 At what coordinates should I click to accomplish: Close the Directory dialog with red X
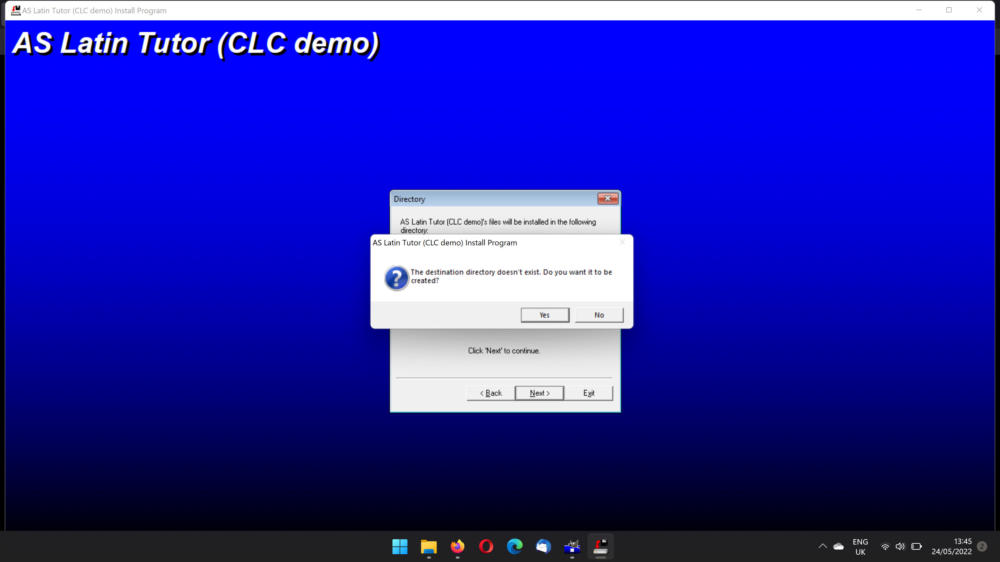(607, 199)
